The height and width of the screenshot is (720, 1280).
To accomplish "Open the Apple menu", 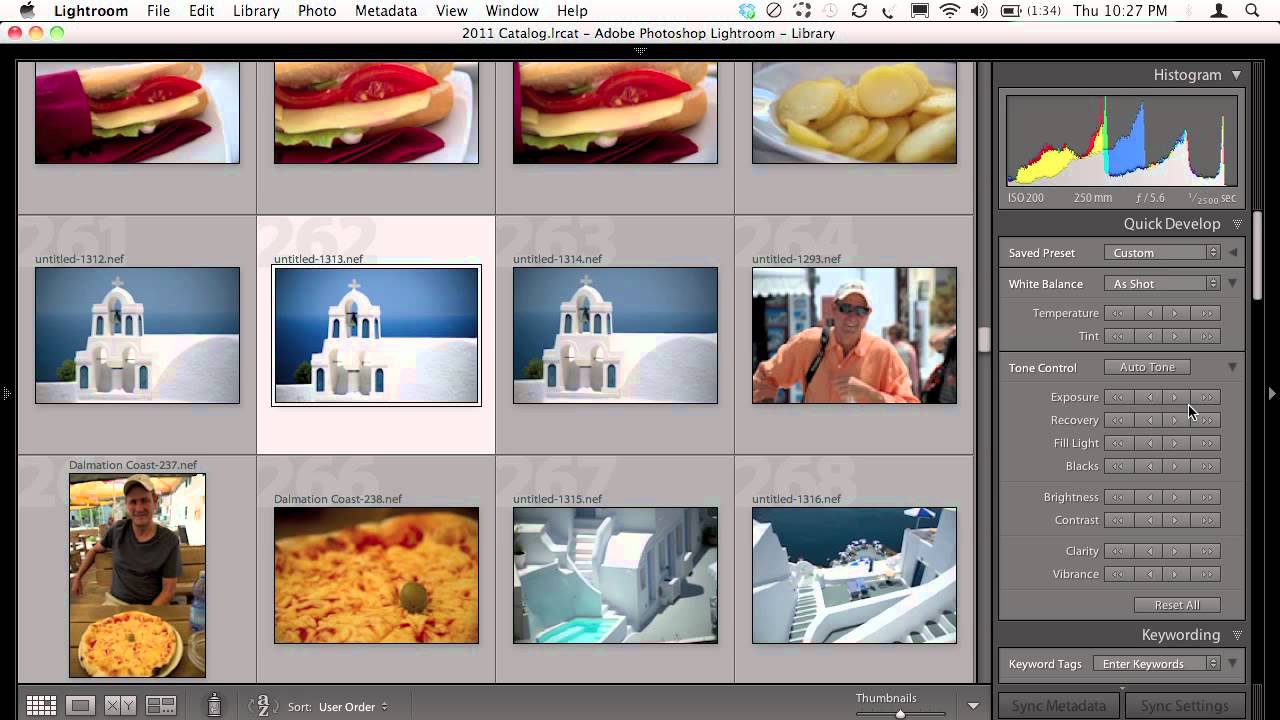I will pyautogui.click(x=27, y=11).
